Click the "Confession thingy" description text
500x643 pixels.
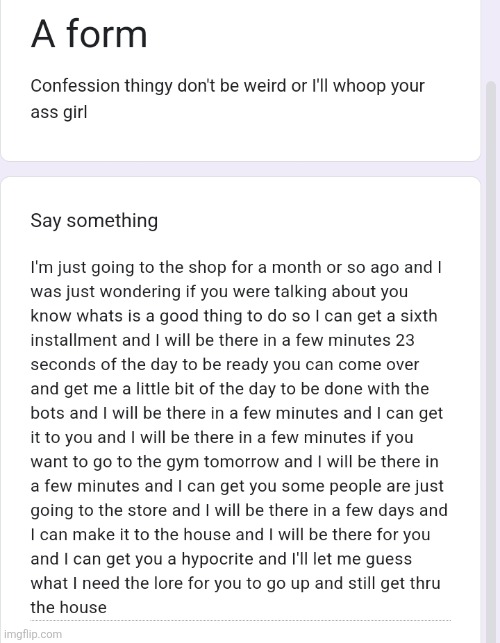101,86
